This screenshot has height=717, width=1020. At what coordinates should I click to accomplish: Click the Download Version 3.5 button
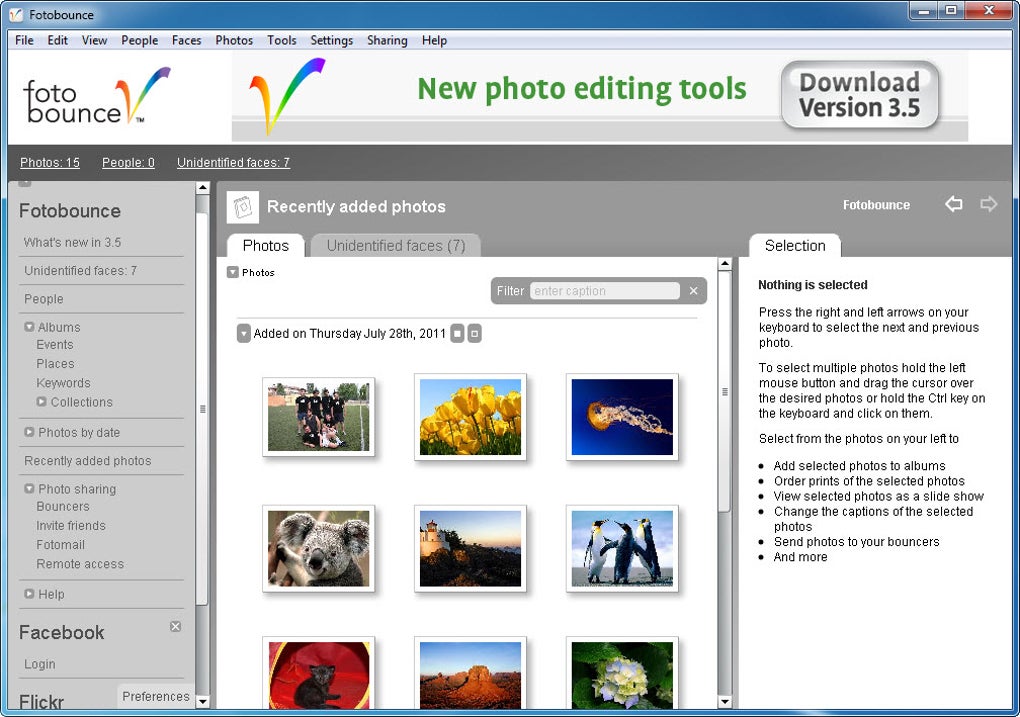click(859, 95)
